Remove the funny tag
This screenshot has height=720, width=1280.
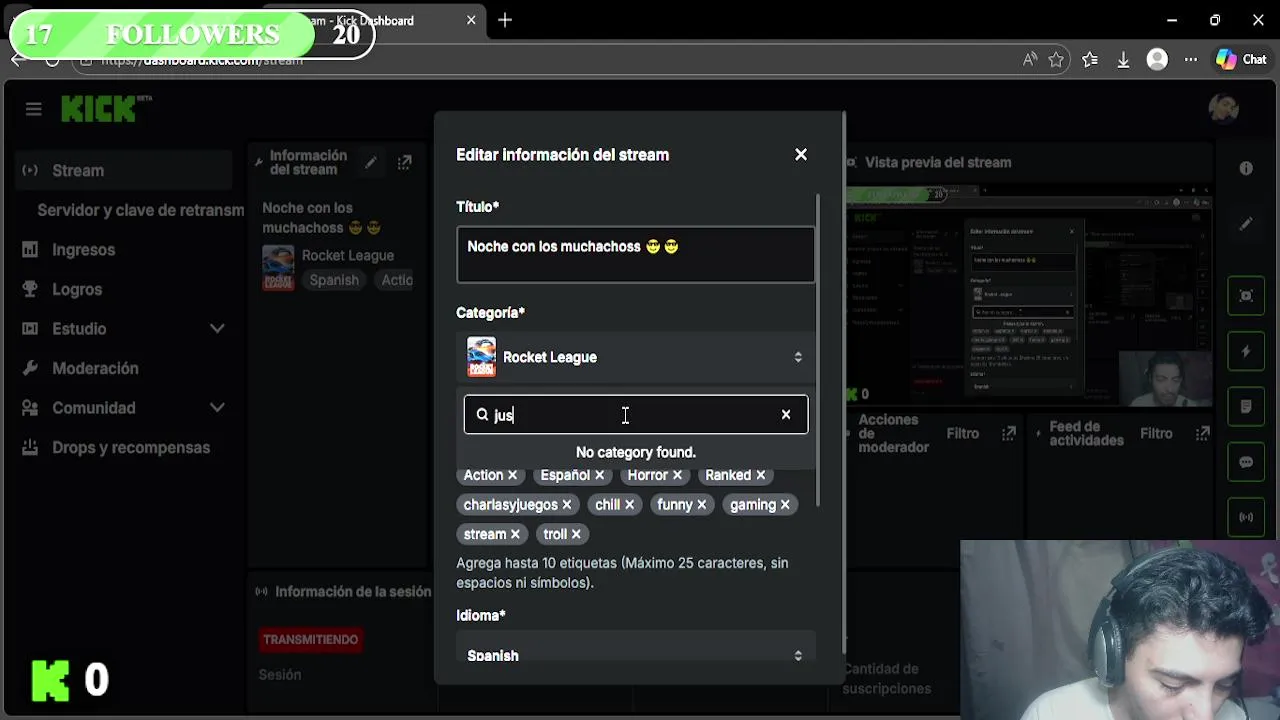point(701,505)
